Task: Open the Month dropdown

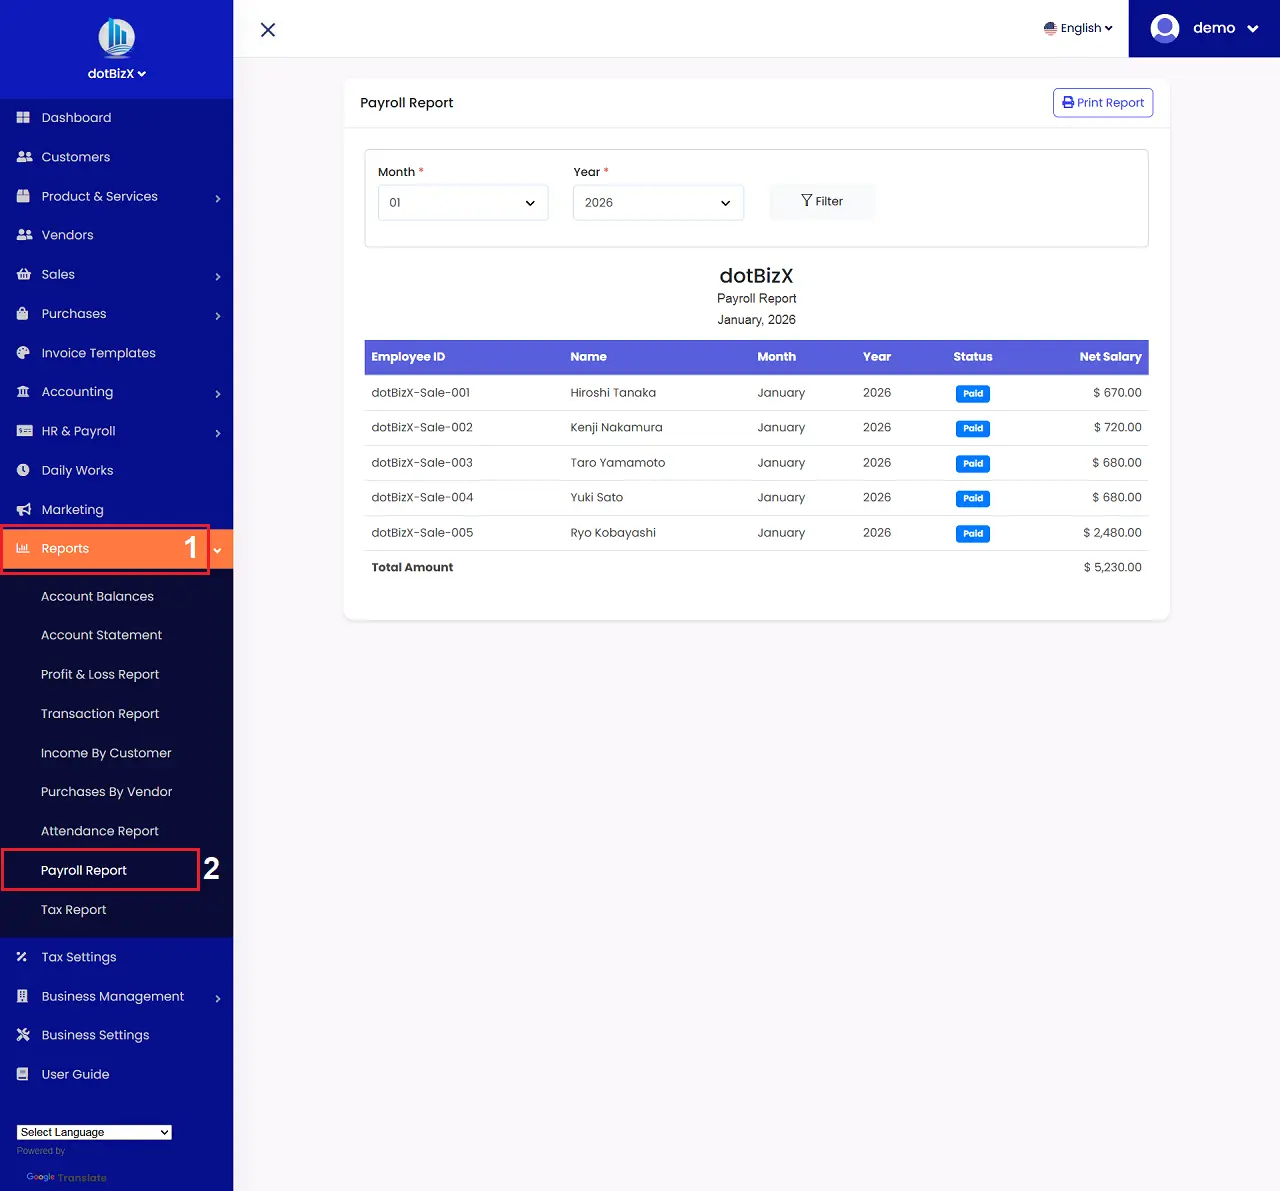Action: tap(462, 203)
